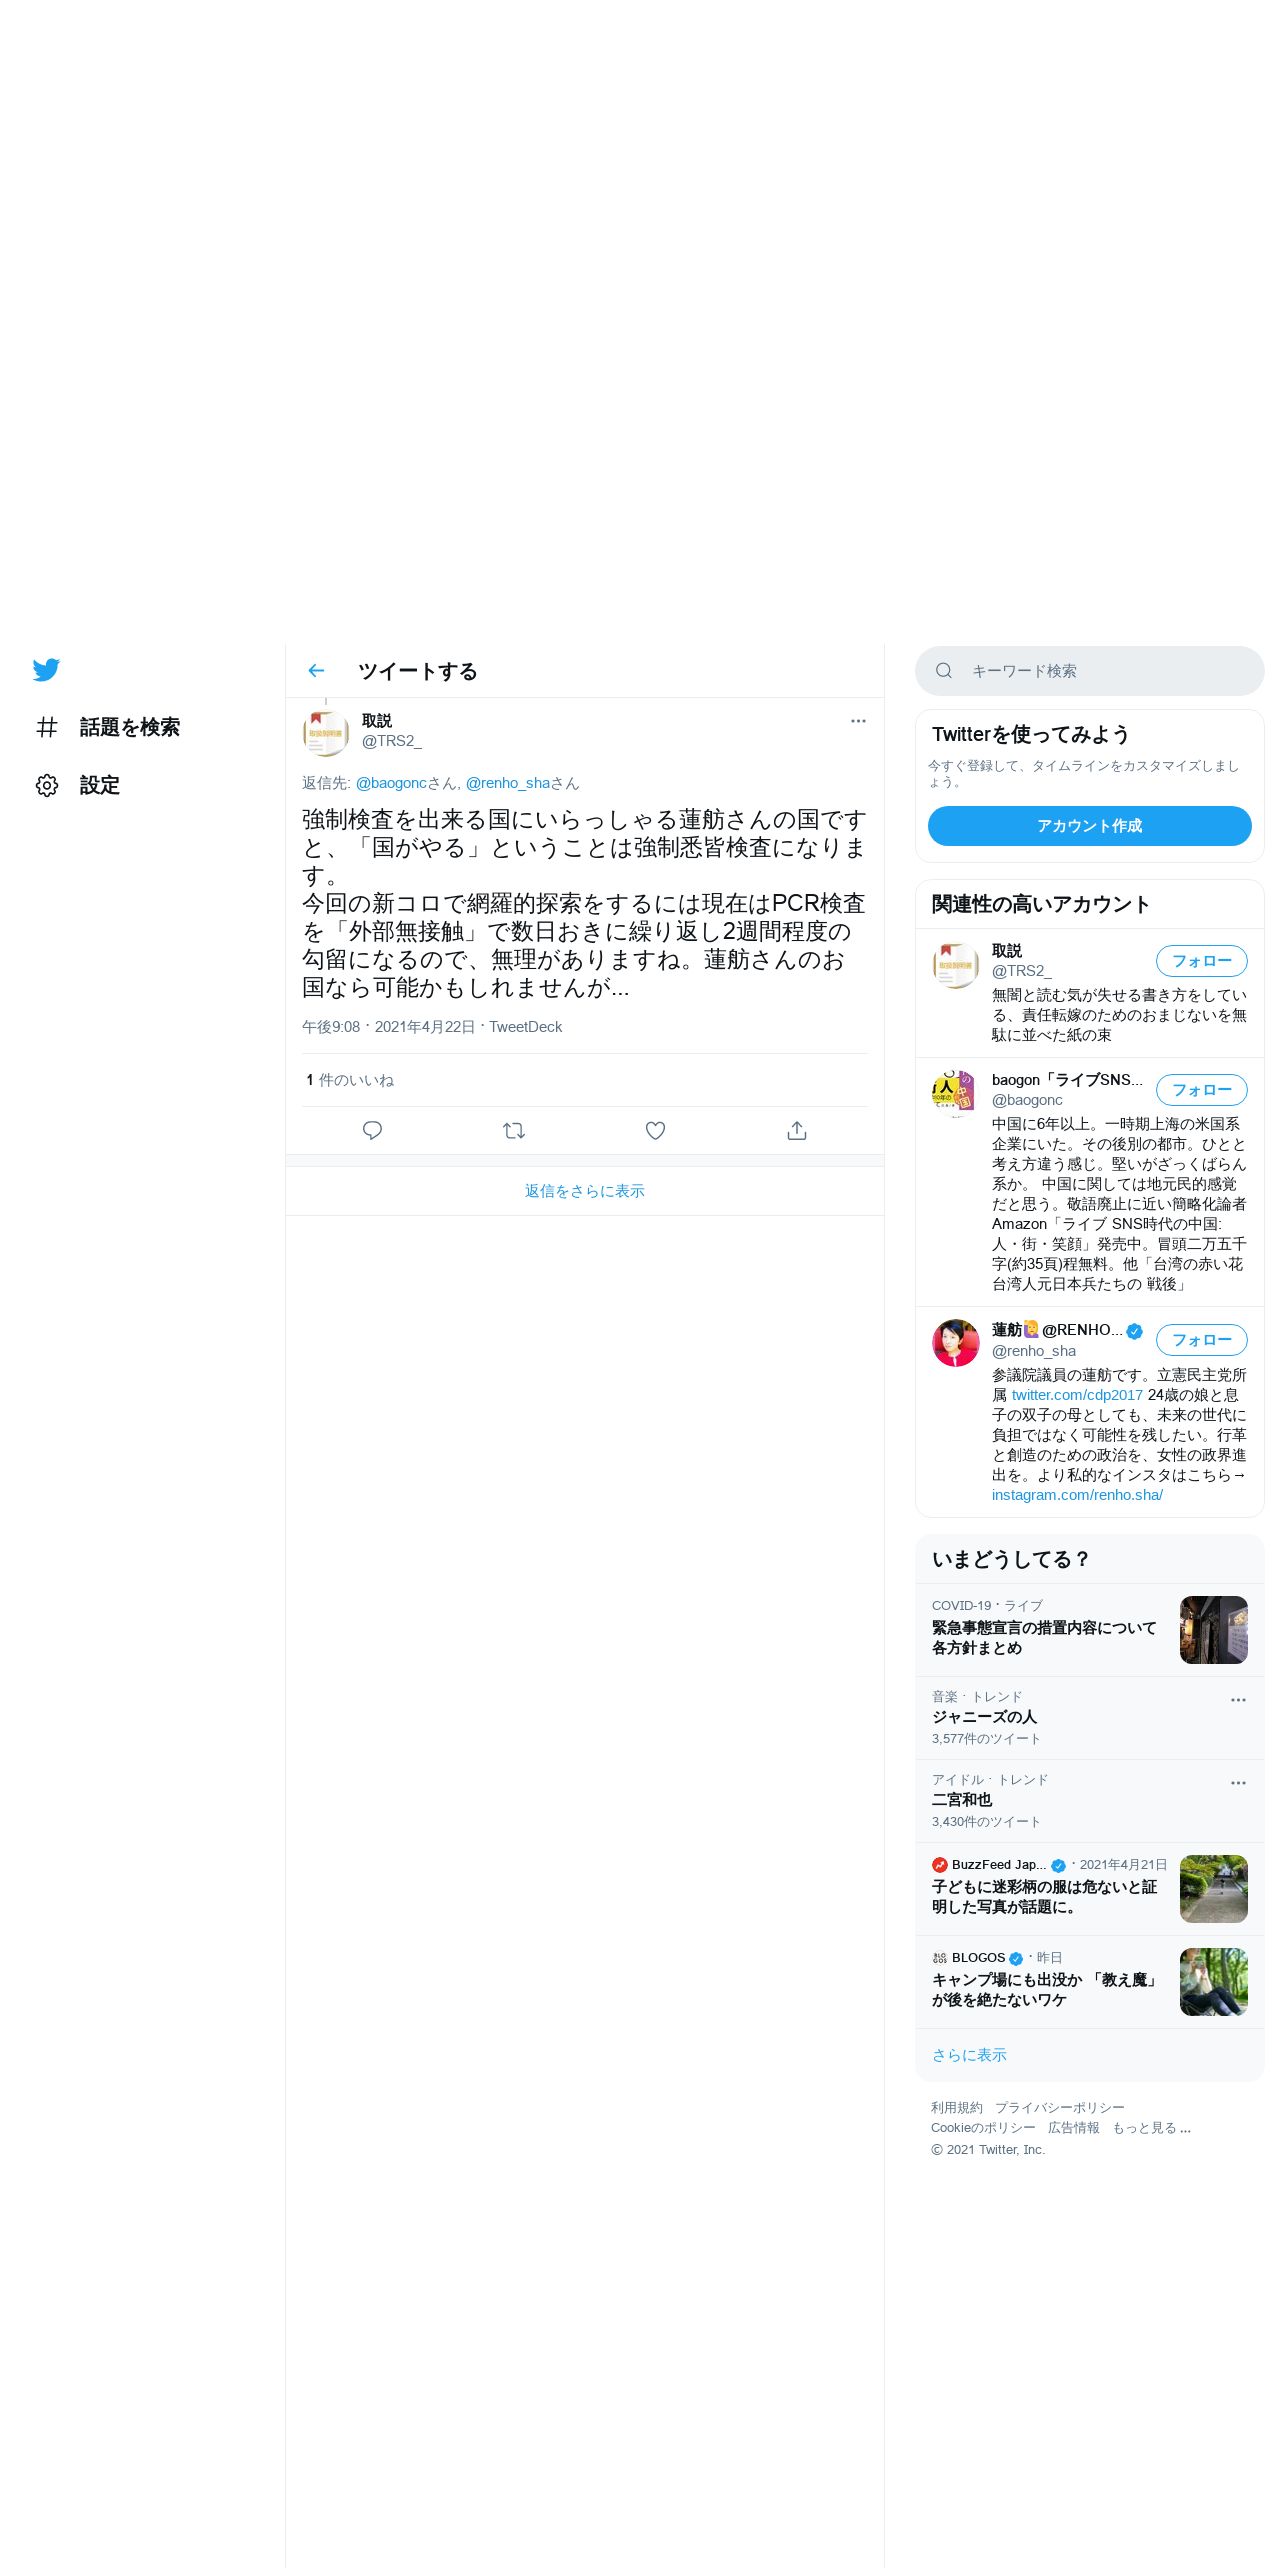Like the tweet with the heart icon
This screenshot has width=1284, height=2568.
[x=655, y=1131]
